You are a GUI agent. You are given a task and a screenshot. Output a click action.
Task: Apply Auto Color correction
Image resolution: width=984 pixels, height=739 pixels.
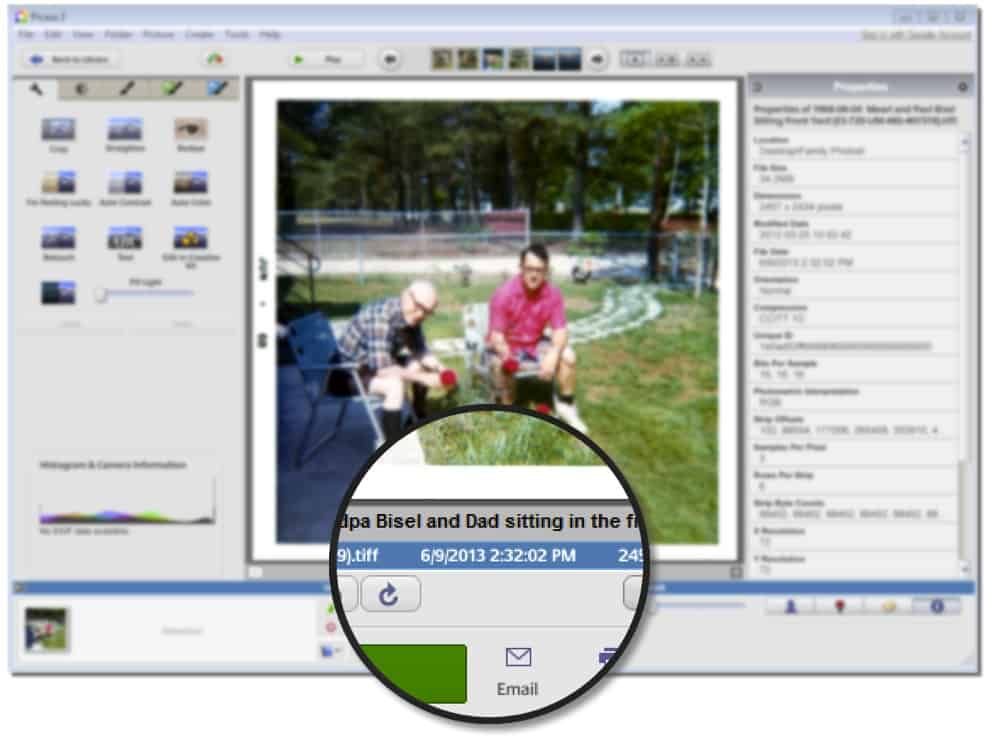[190, 183]
